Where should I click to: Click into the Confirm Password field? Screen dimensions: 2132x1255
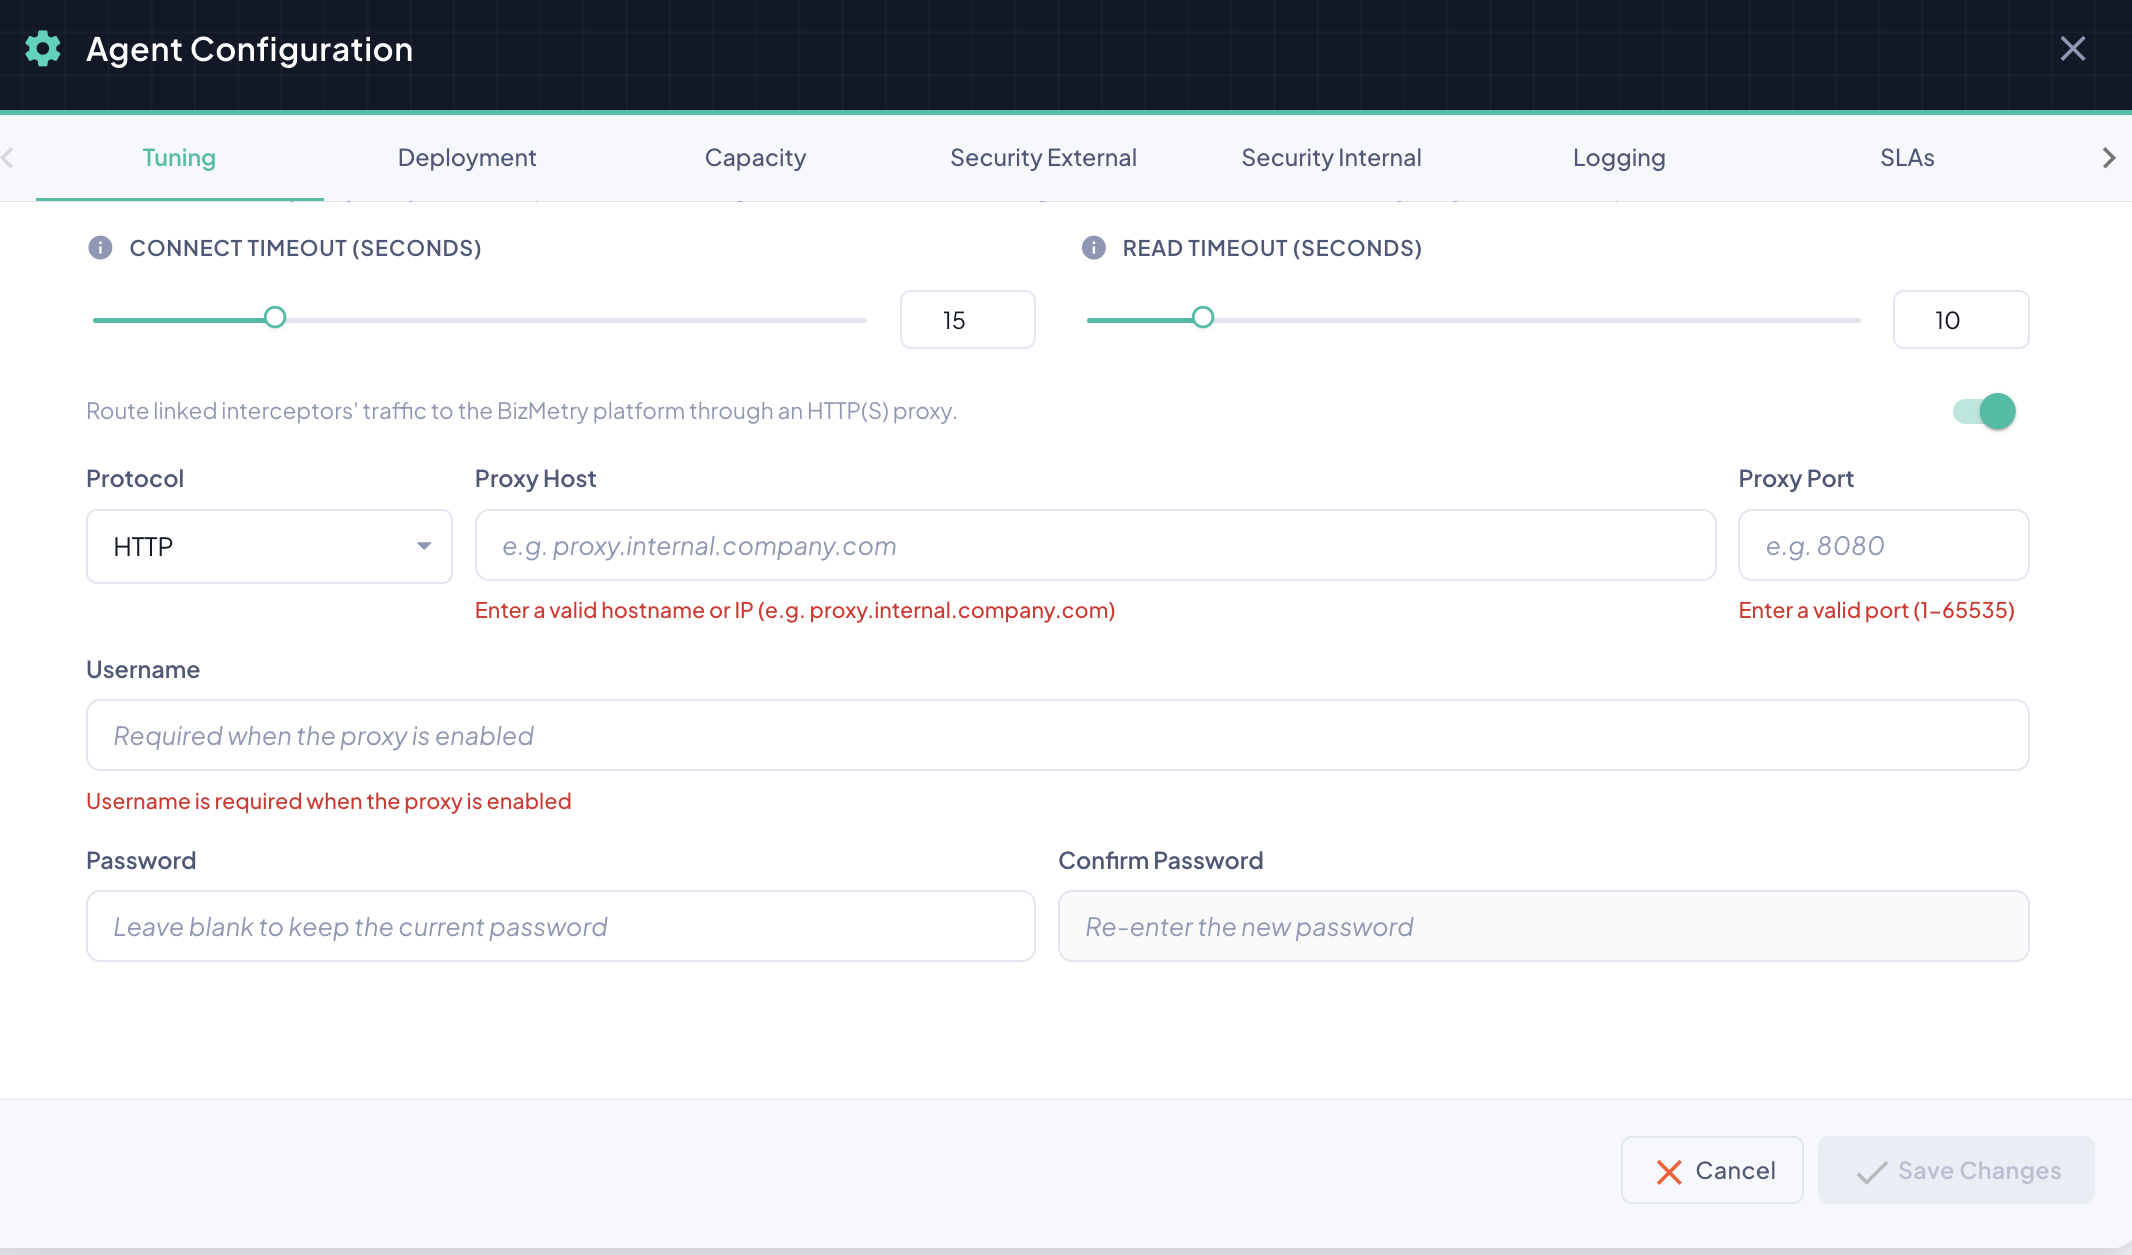point(1544,927)
